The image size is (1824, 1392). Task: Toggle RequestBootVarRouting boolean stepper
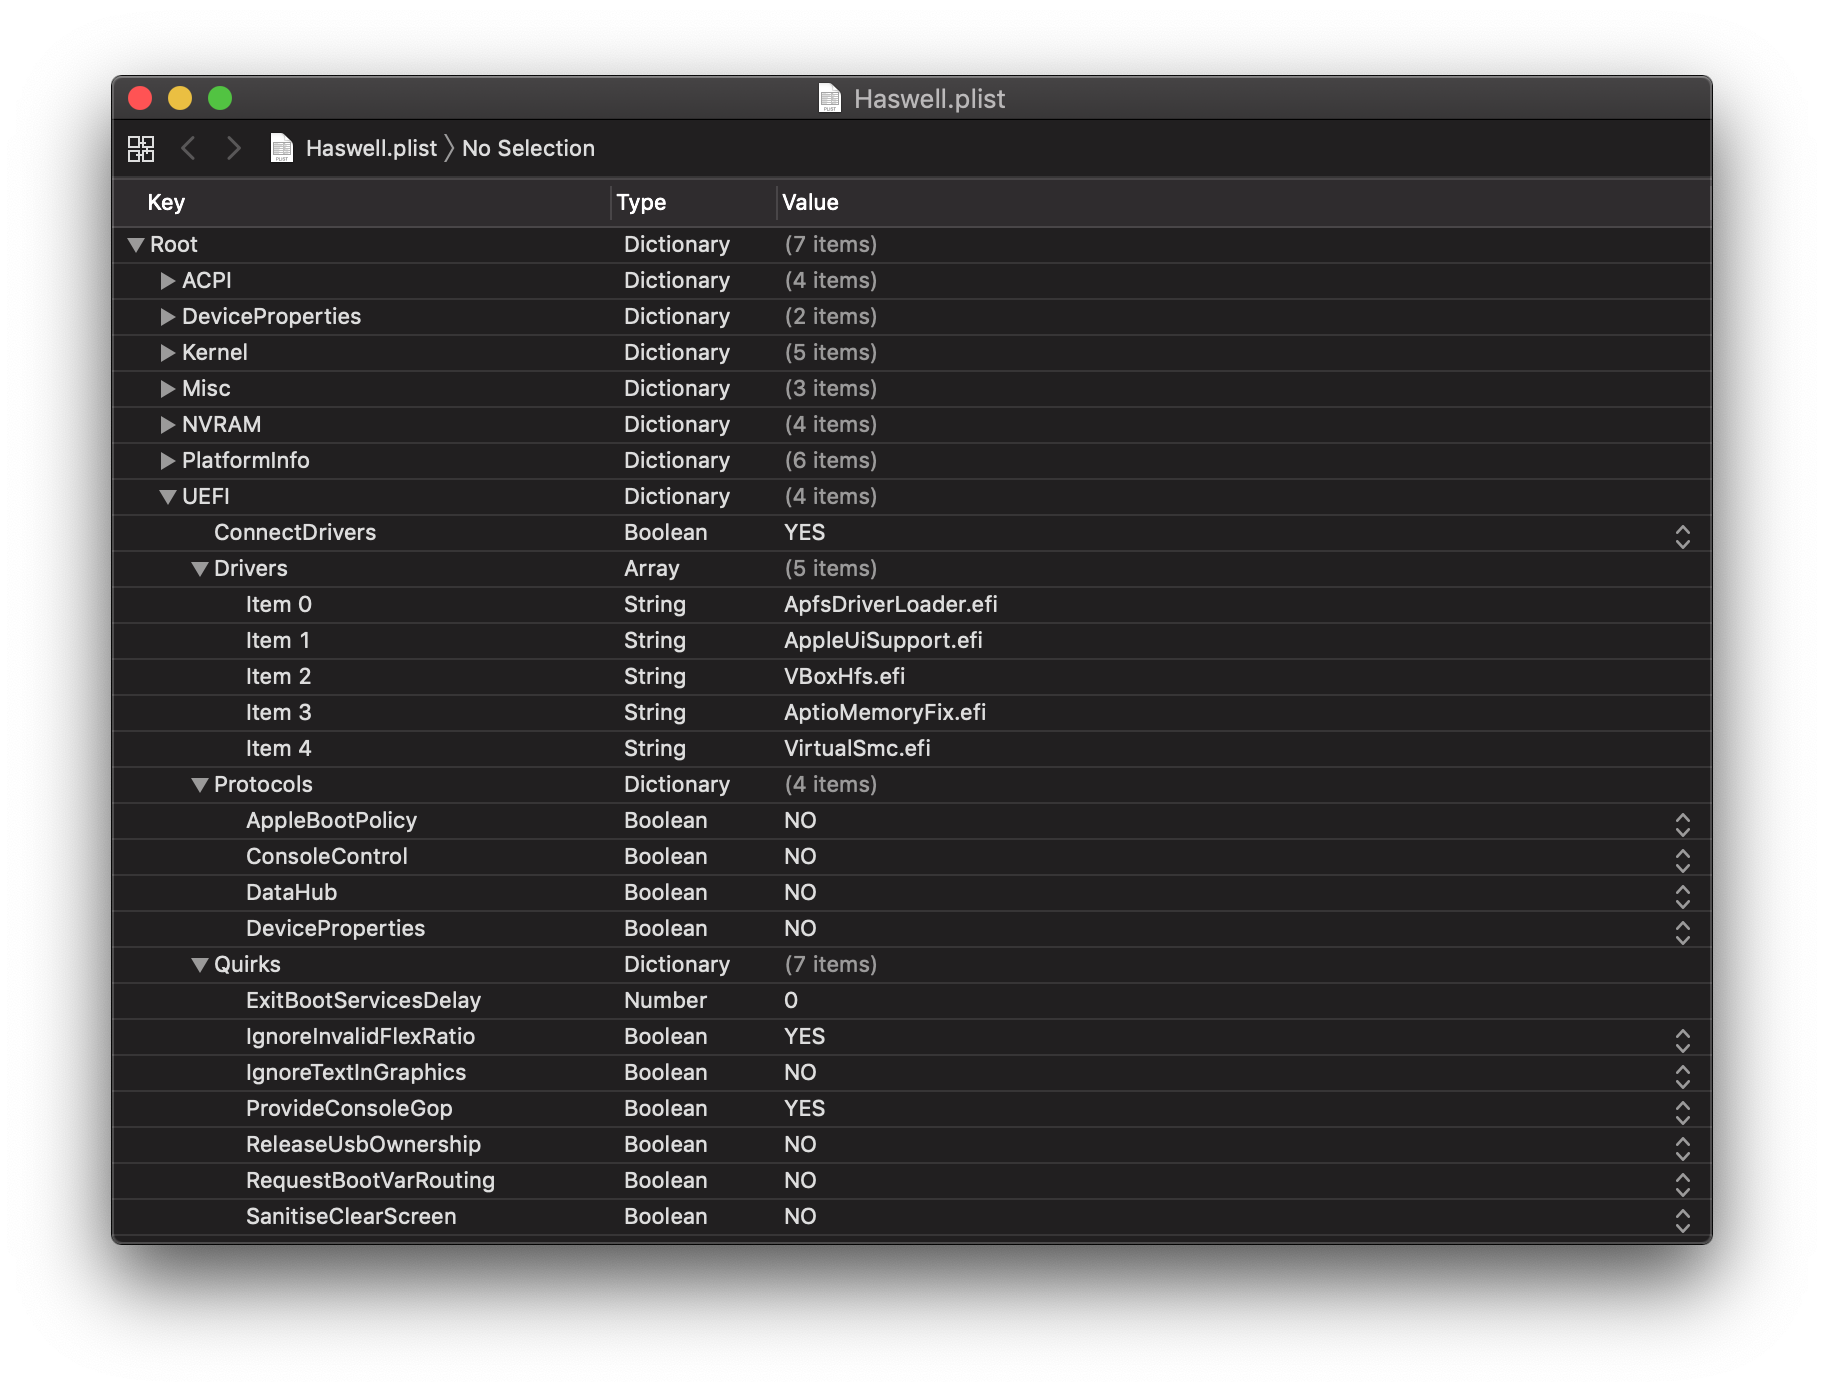[x=1683, y=1185]
